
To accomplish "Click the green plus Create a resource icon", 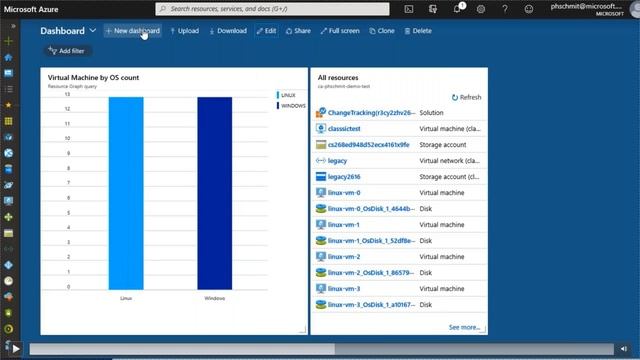I will (8, 41).
